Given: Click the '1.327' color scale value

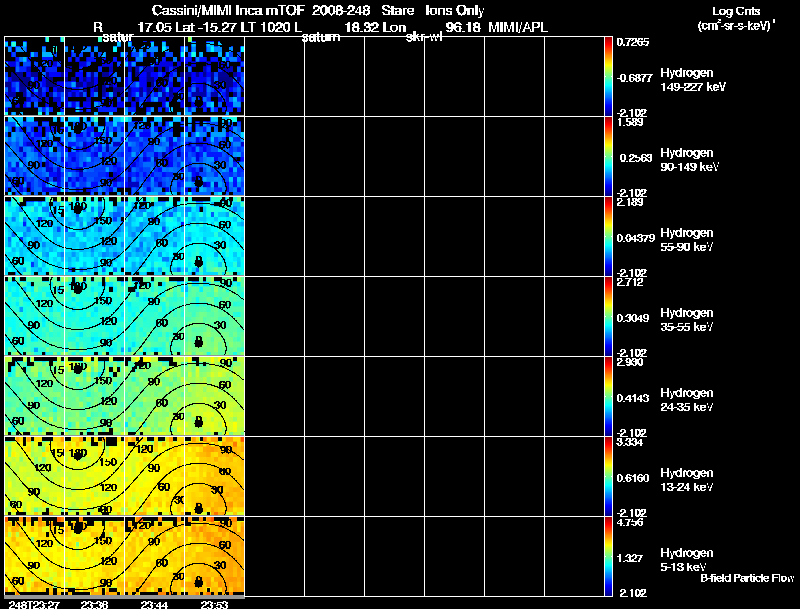Looking at the screenshot, I should (x=630, y=559).
